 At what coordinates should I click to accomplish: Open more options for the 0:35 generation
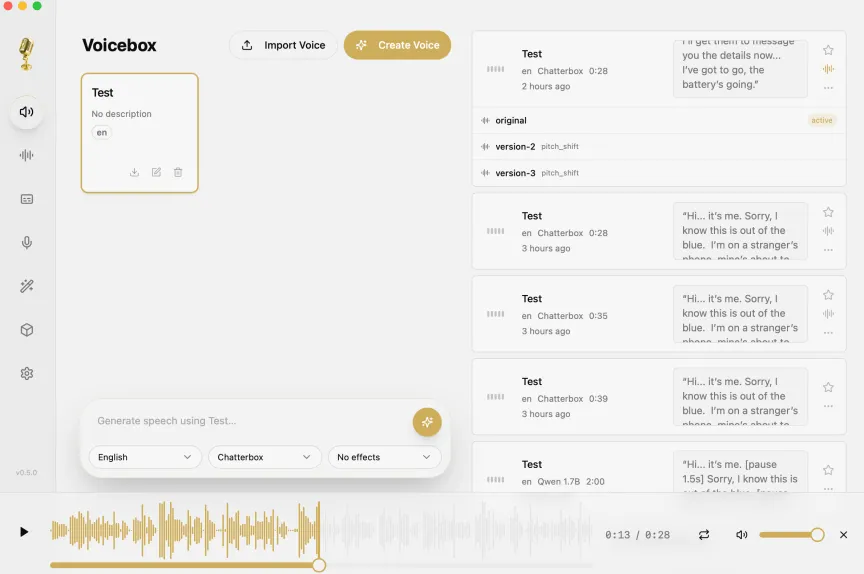[828, 332]
